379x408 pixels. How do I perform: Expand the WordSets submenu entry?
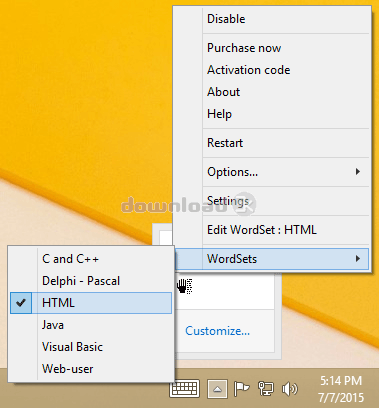click(272, 259)
